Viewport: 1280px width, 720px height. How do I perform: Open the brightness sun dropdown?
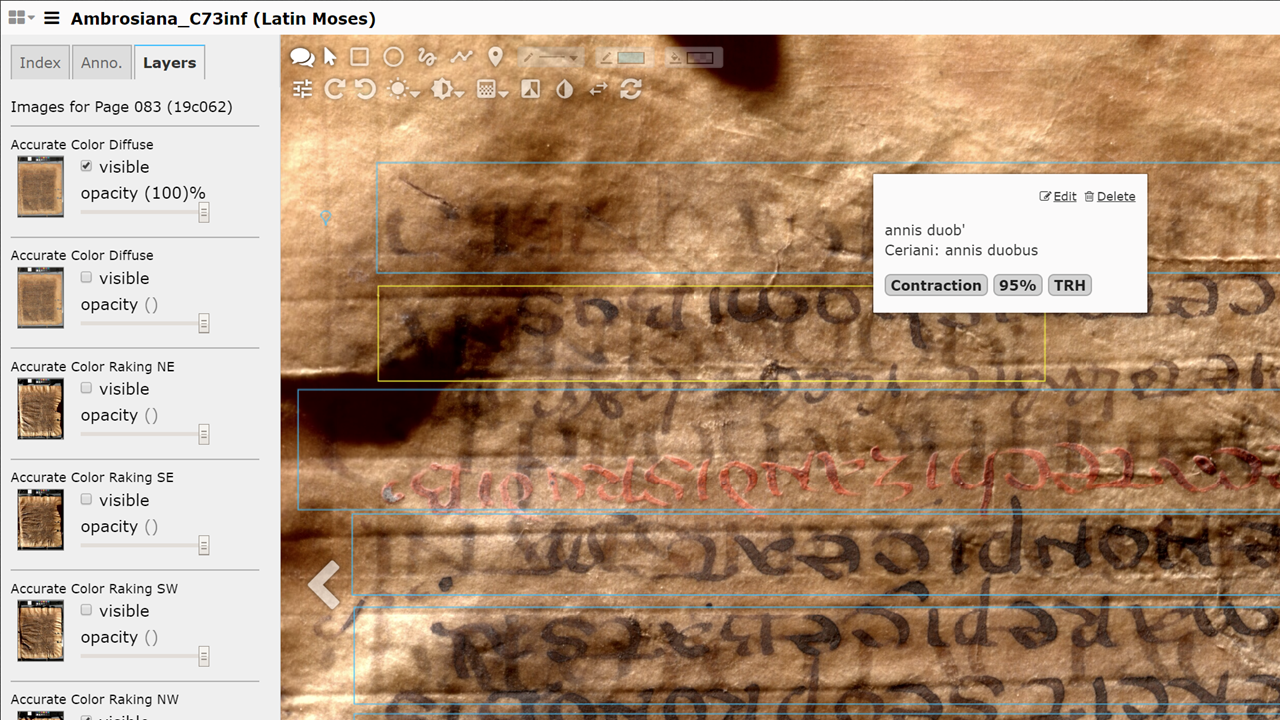[x=404, y=89]
